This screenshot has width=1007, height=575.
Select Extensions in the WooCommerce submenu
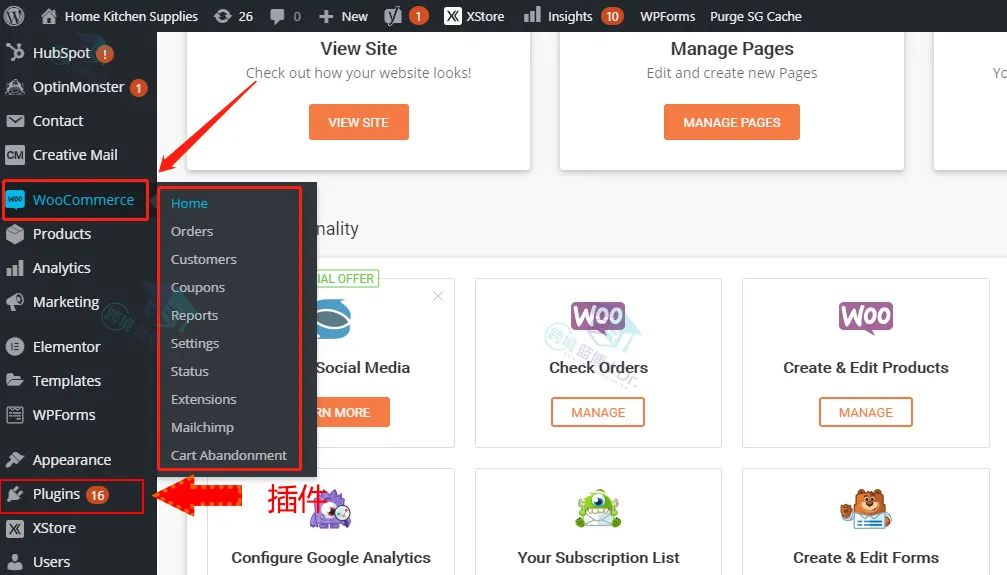204,400
